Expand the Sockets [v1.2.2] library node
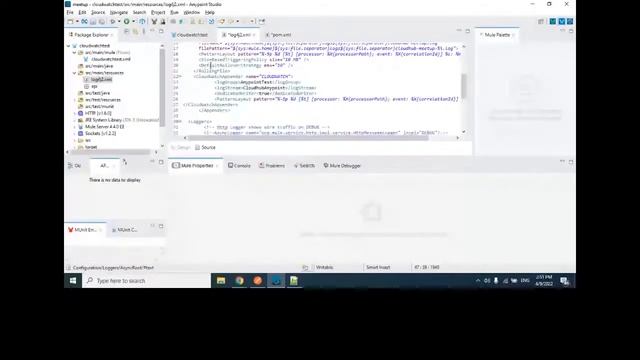Viewport: 640px width, 360px height. (75, 133)
